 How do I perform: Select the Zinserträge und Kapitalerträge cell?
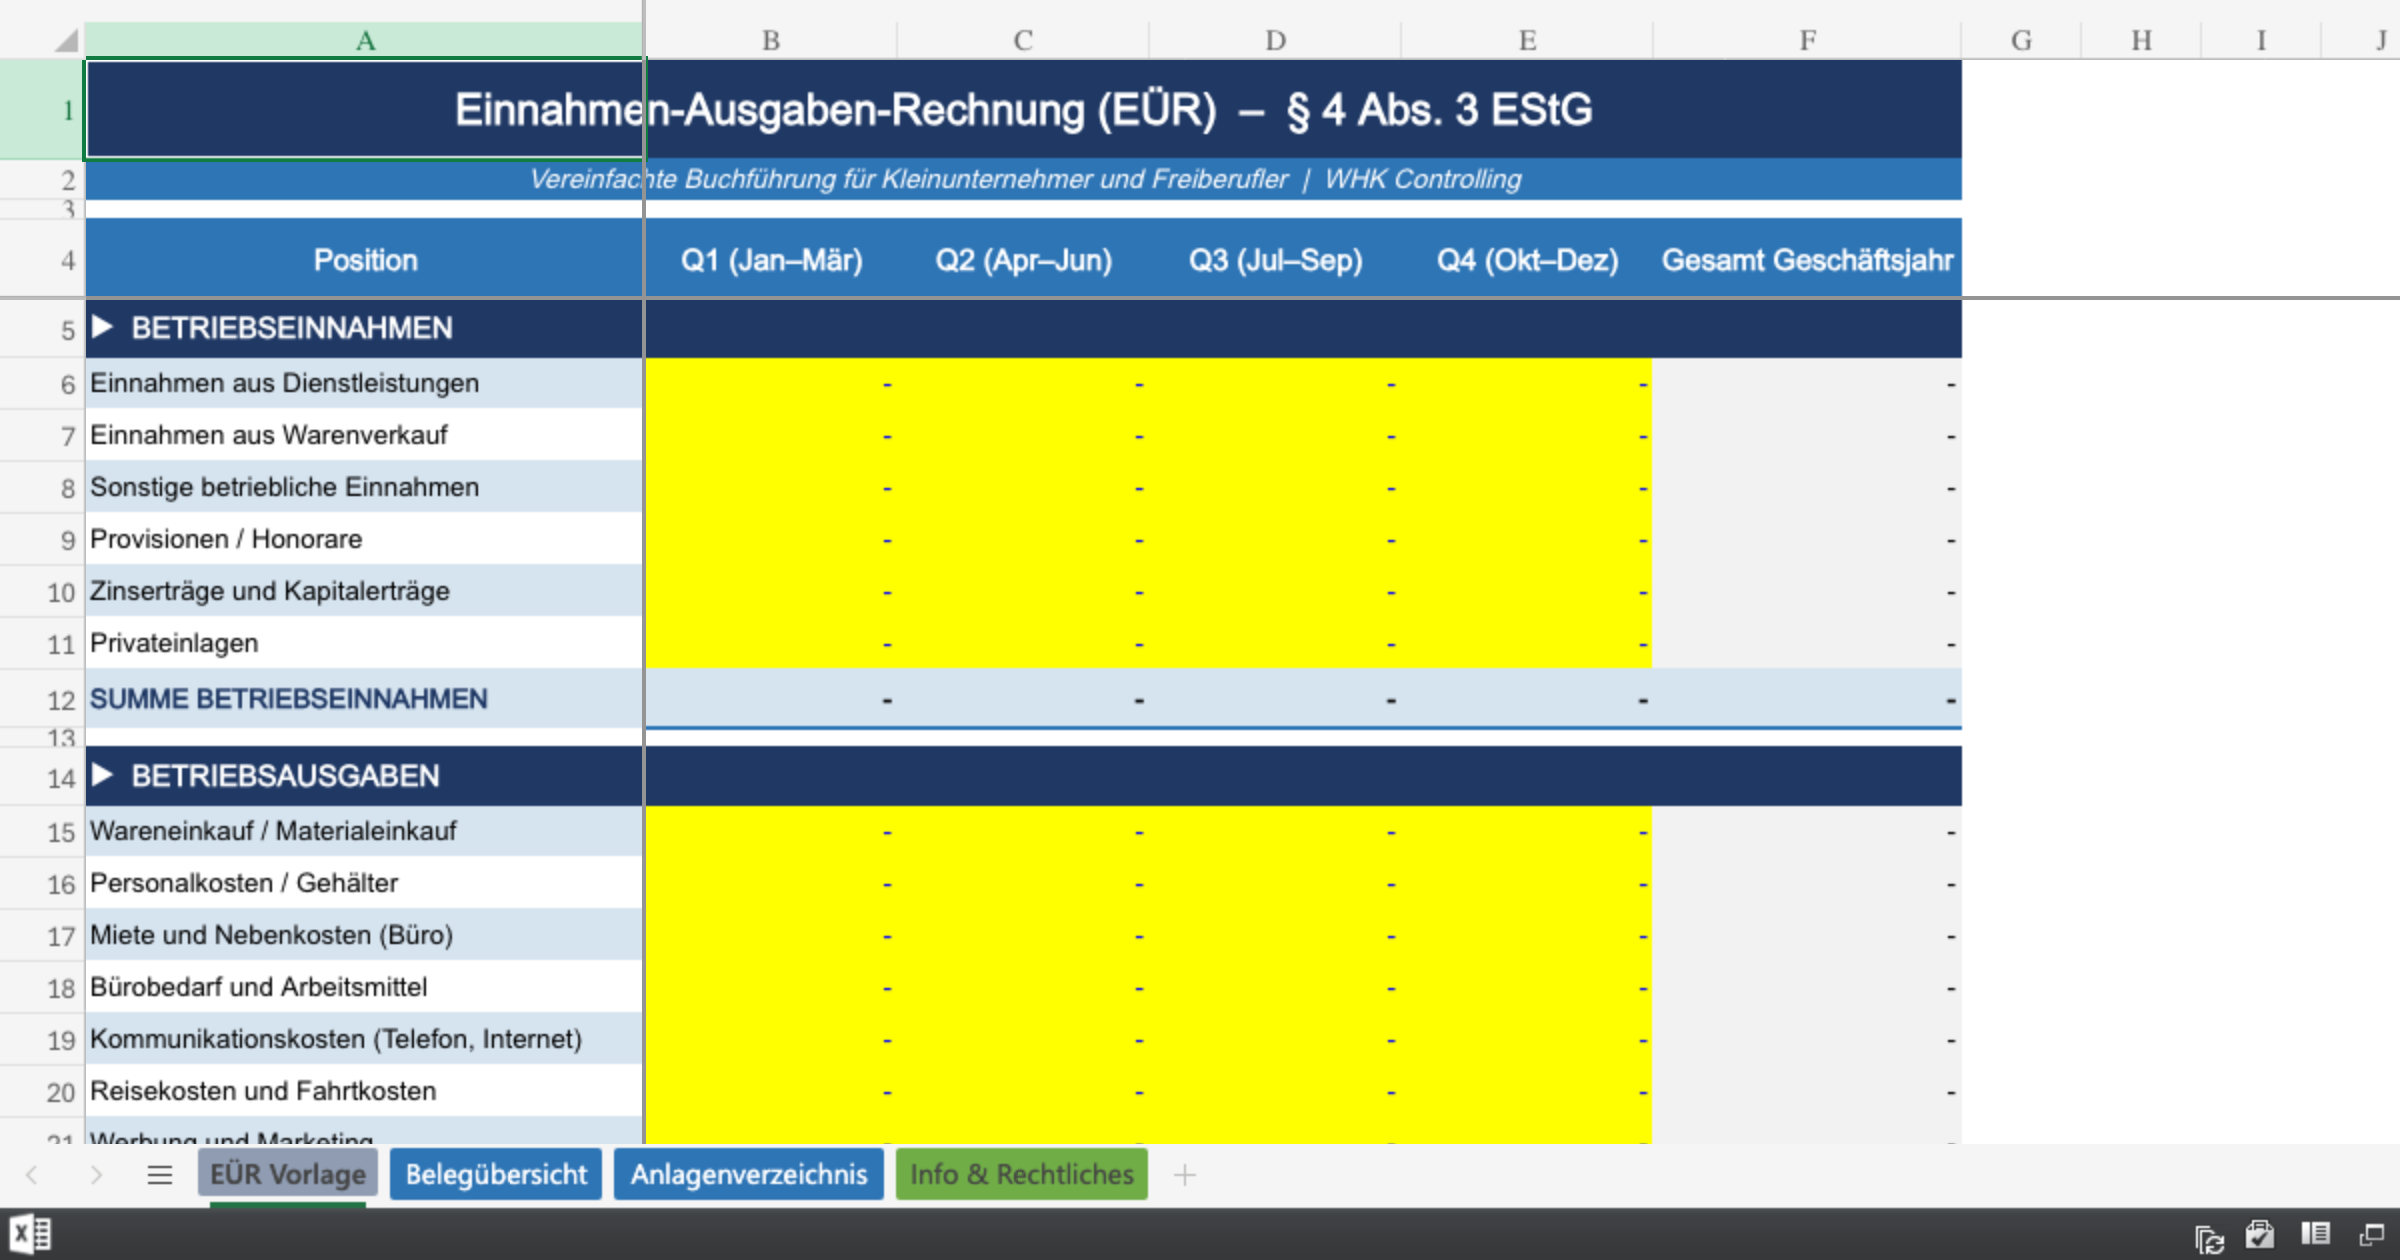pyautogui.click(x=365, y=591)
